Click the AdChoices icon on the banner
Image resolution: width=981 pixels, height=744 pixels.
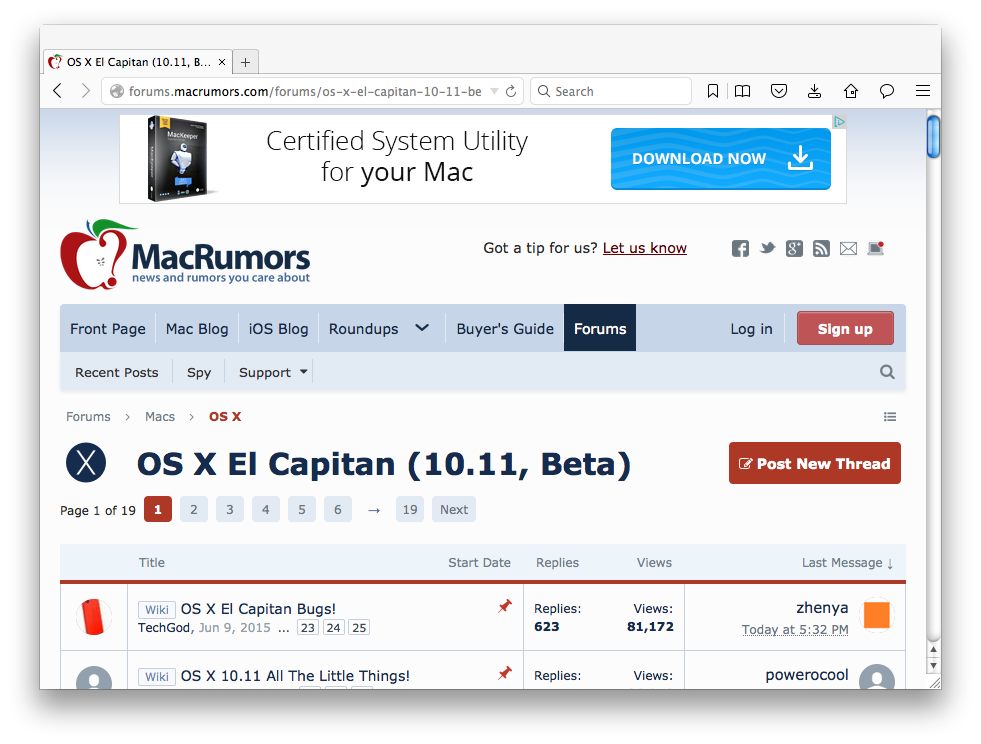839,122
